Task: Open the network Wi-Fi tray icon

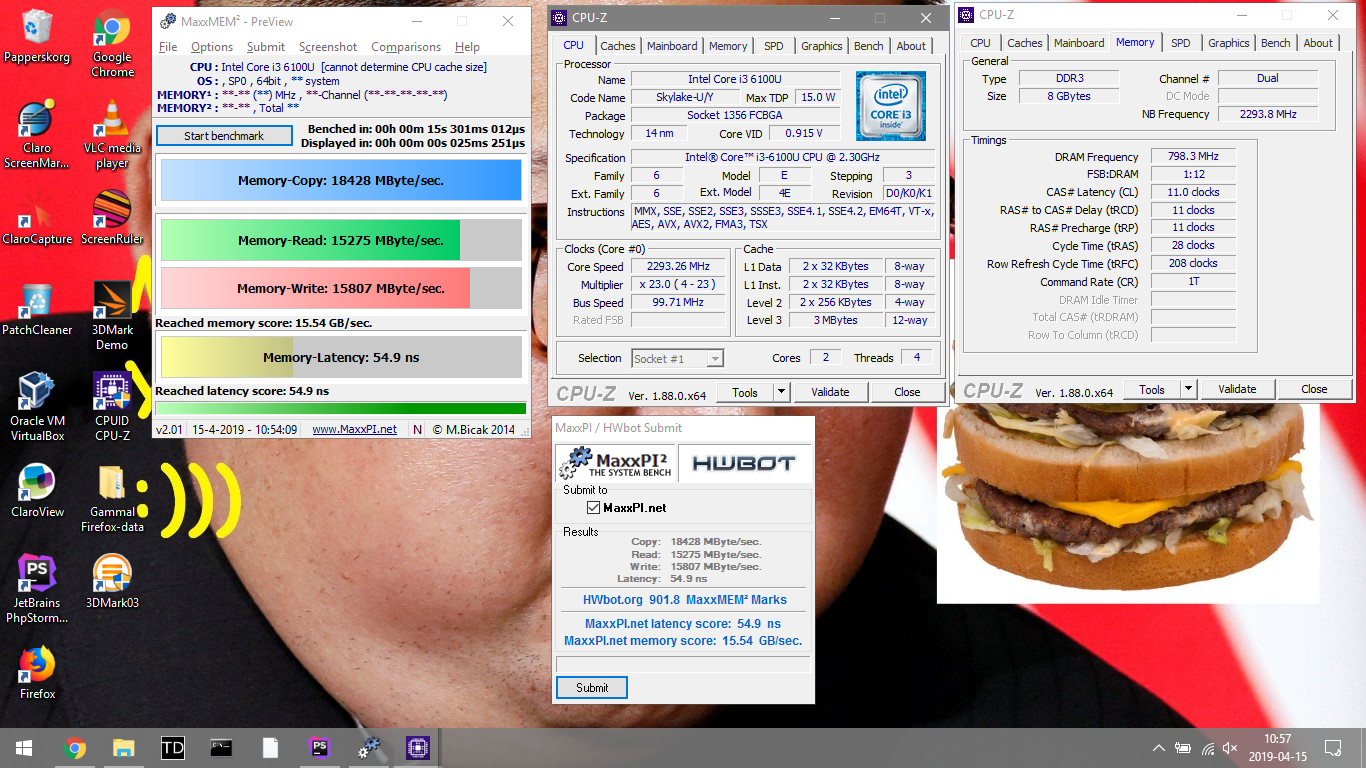Action: (1208, 748)
